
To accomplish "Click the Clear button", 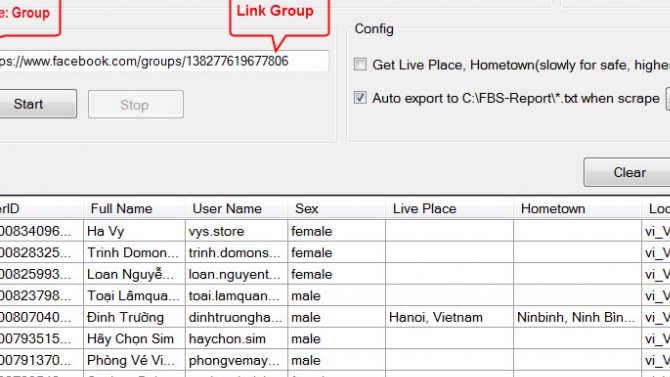I will click(x=627, y=172).
